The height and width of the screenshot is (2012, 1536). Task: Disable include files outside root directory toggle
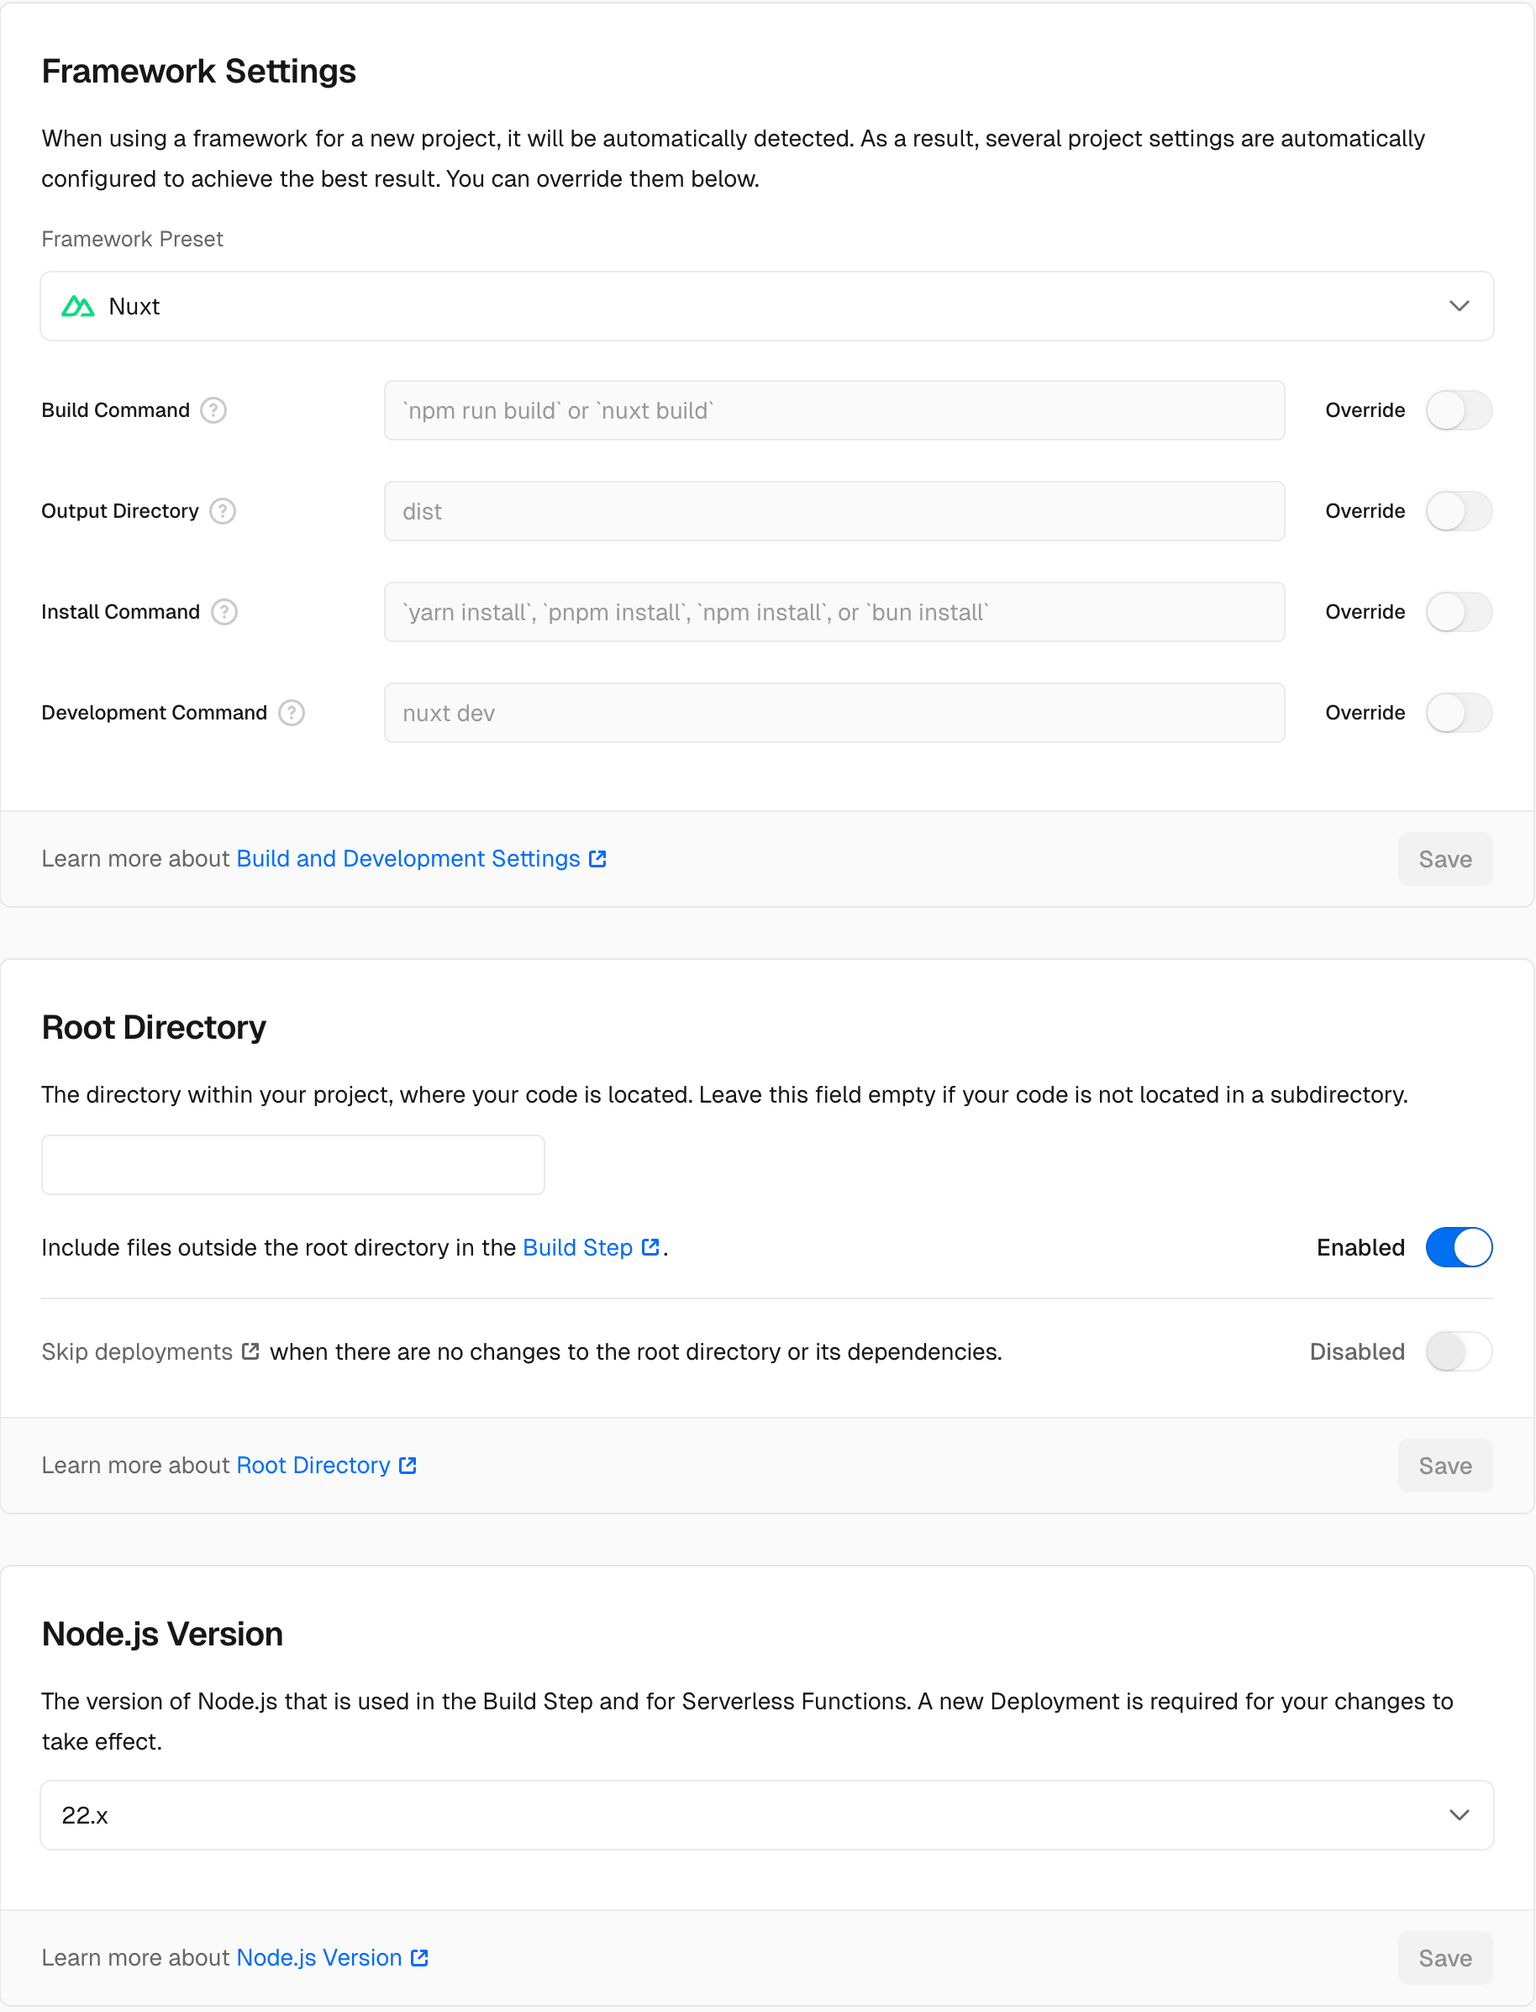point(1458,1248)
